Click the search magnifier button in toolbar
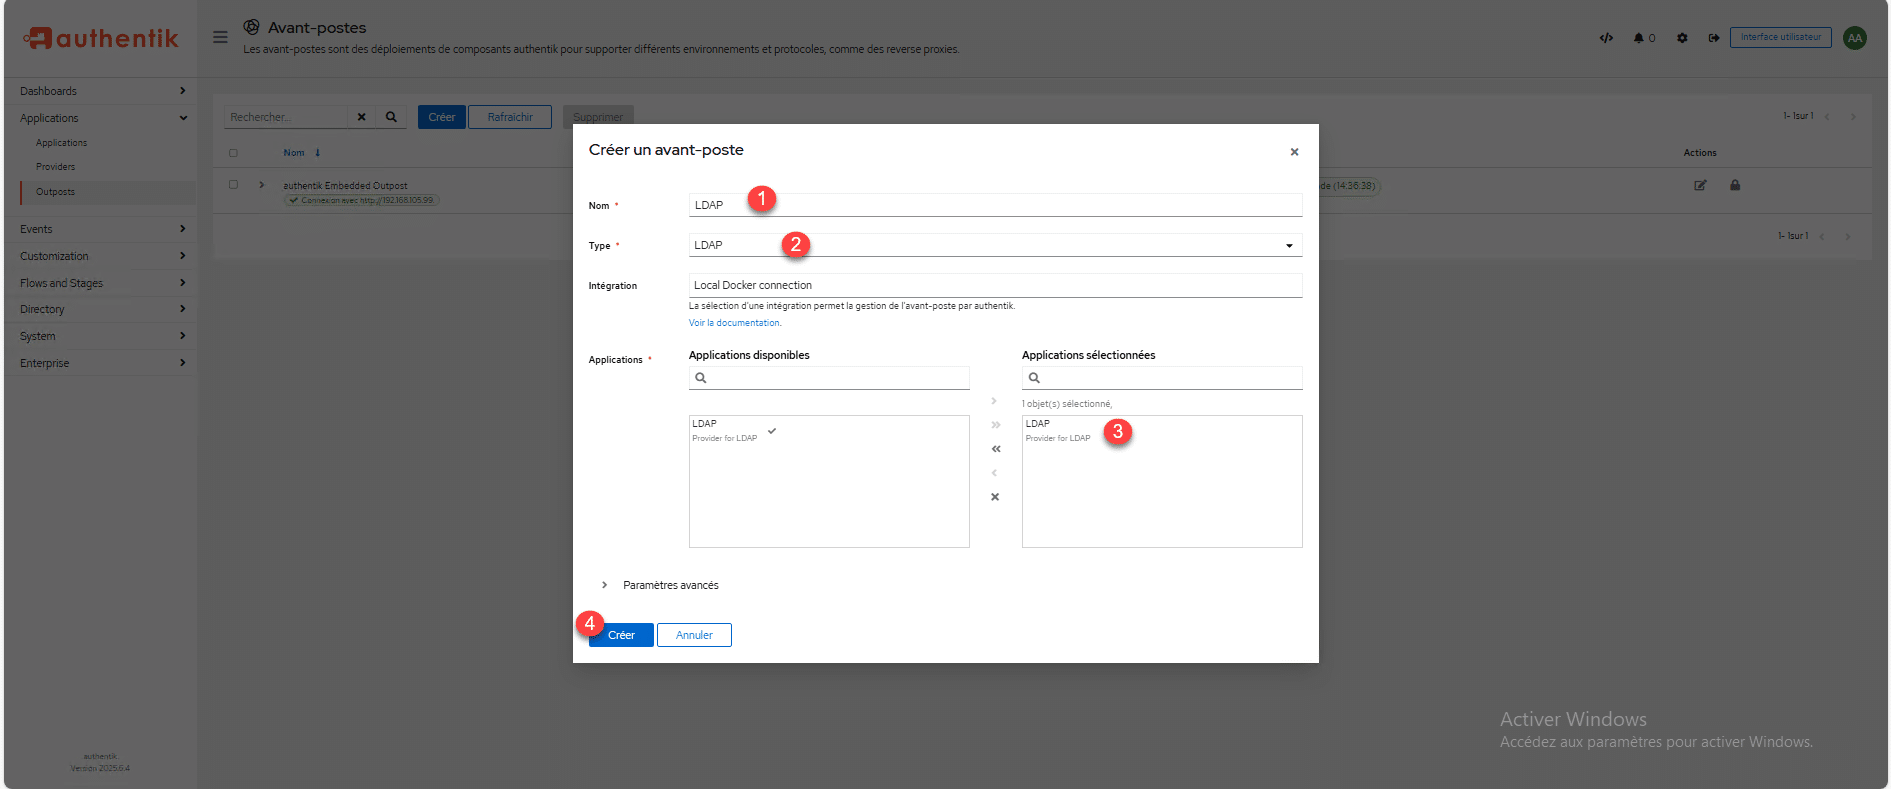The height and width of the screenshot is (789, 1891). point(391,117)
